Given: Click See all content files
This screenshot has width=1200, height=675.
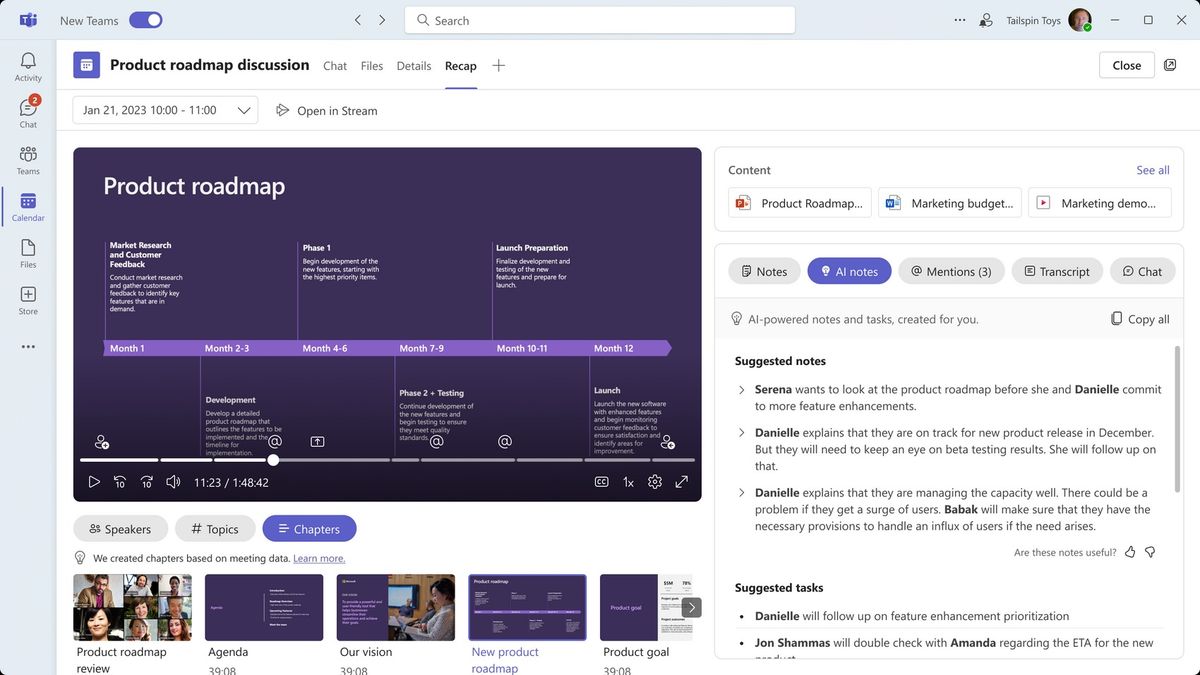Looking at the screenshot, I should click(x=1152, y=169).
